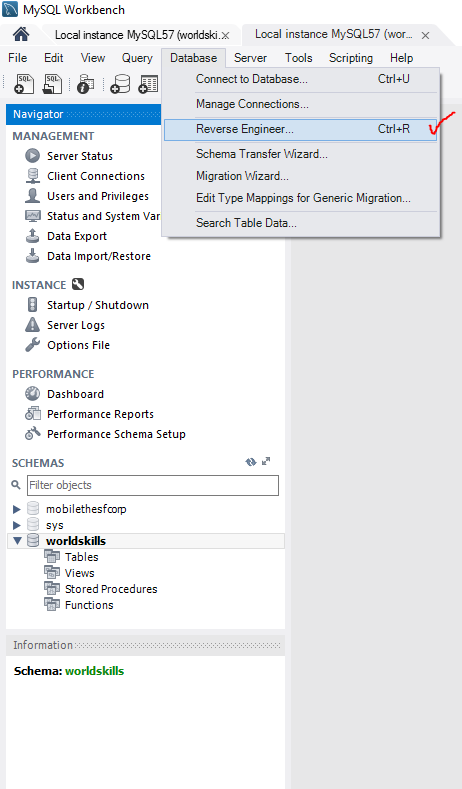Maximize the schemas panel arrows icon

click(x=266, y=461)
